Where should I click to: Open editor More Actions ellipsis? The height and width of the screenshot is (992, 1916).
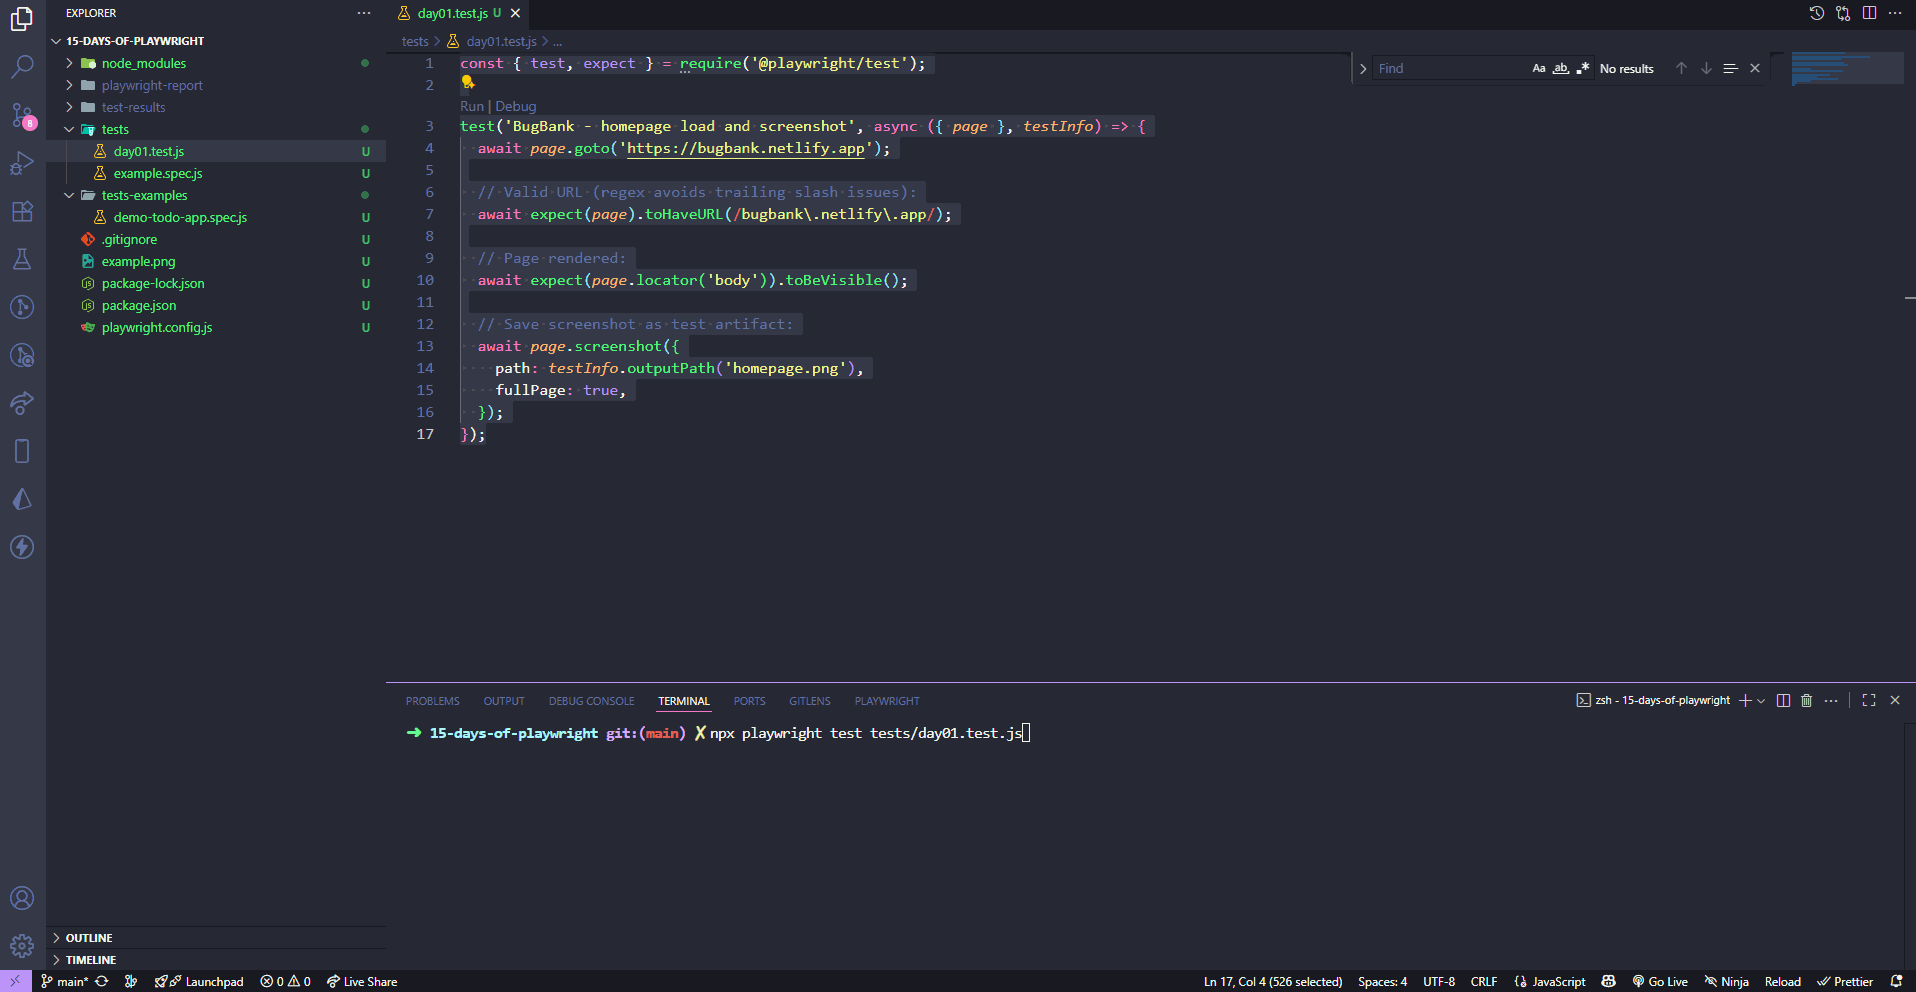1895,13
